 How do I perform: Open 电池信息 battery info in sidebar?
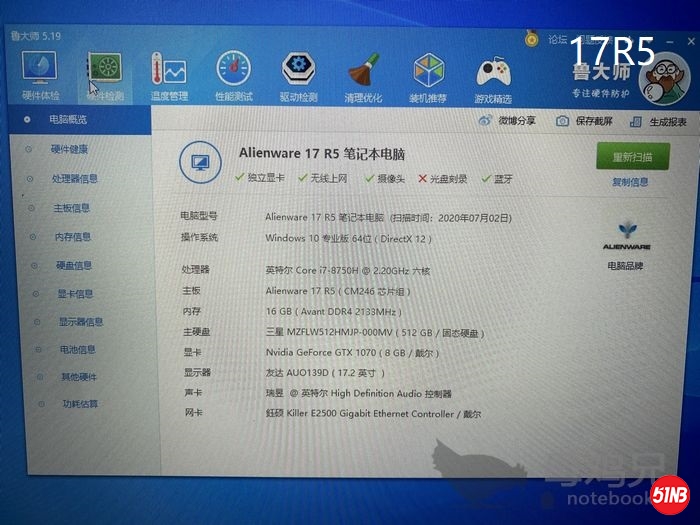(x=77, y=350)
